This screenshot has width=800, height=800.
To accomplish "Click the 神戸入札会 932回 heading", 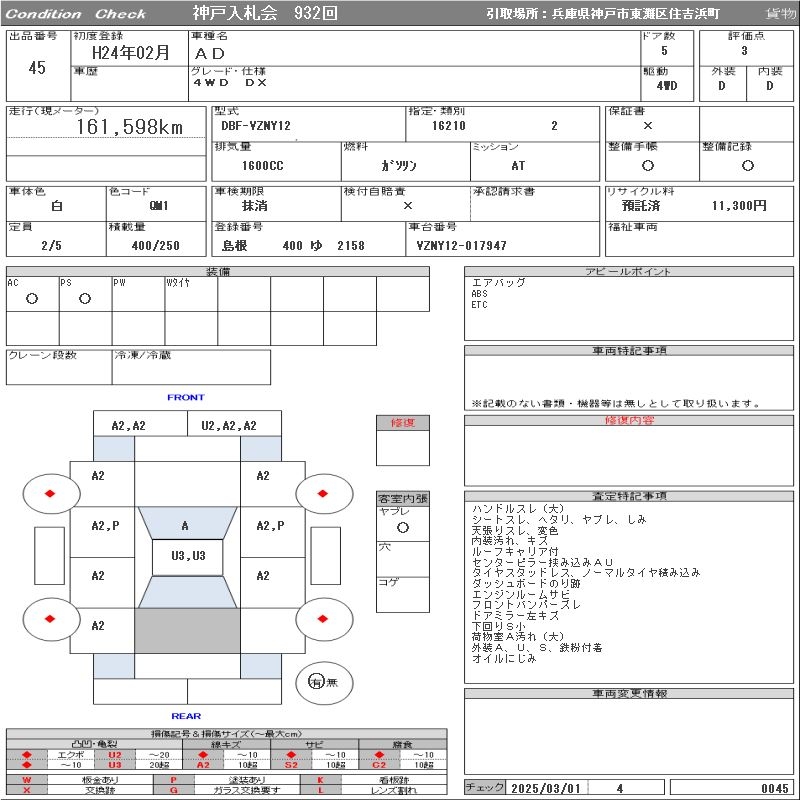I will tap(265, 13).
